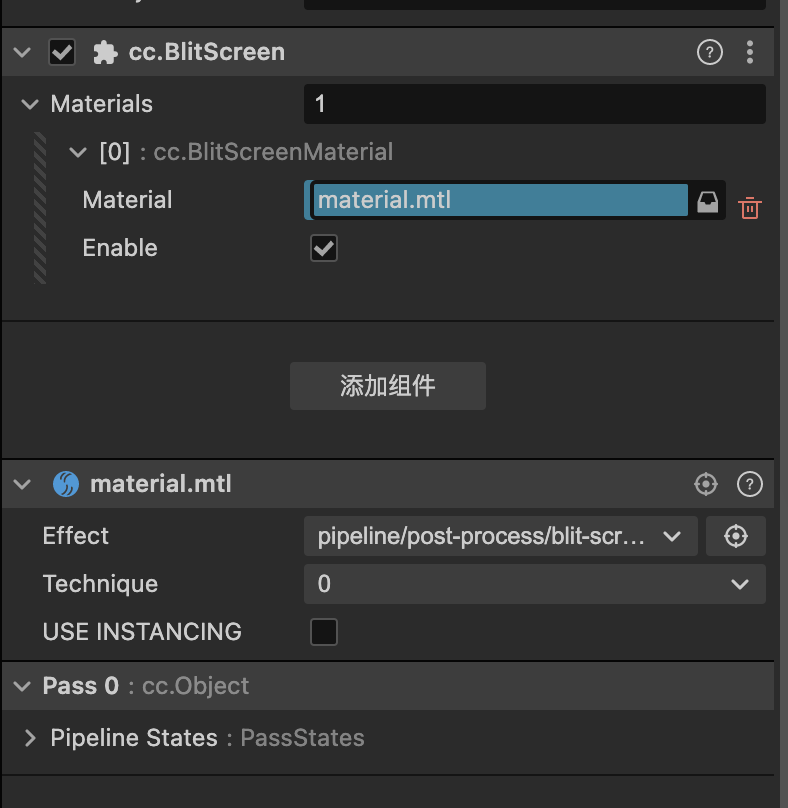Uncheck the Enable checkbox
Screen dimensions: 788x808
(x=323, y=248)
